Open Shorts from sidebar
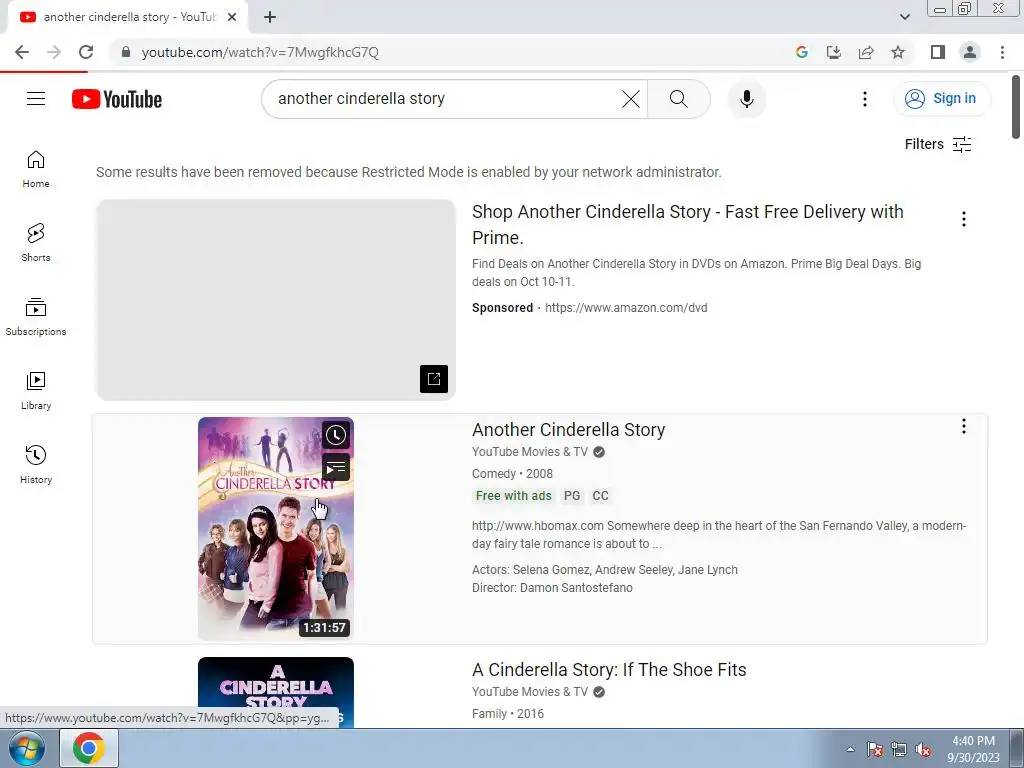 point(36,243)
